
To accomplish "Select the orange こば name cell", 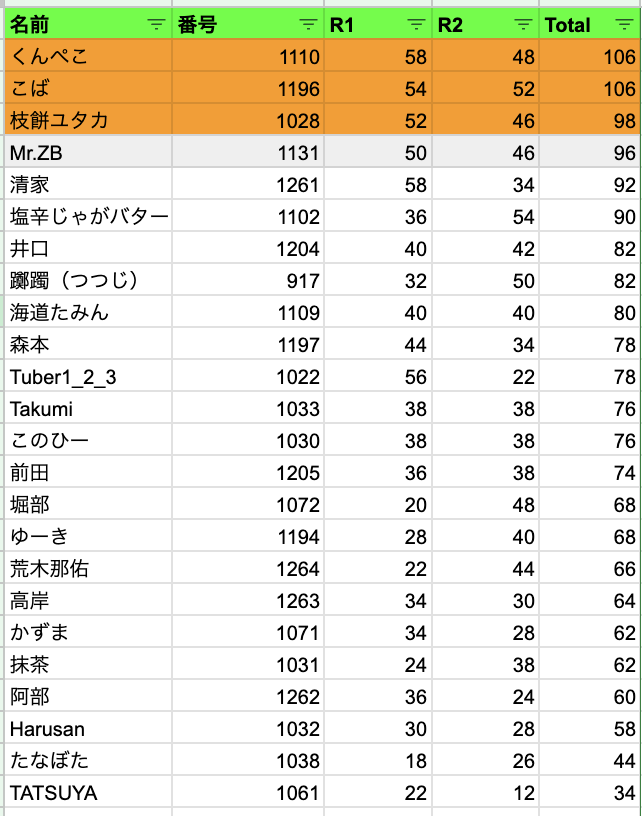I will coord(88,89).
